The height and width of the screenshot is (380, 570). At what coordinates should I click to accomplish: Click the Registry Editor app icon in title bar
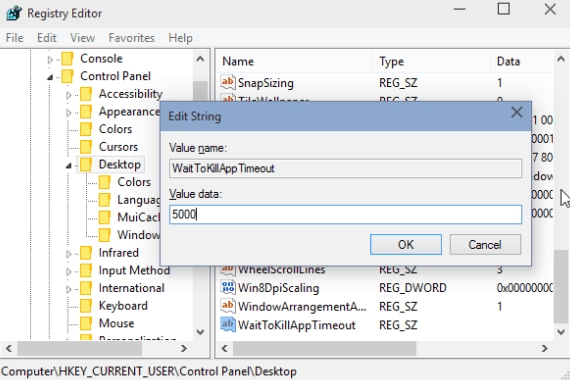pos(14,13)
